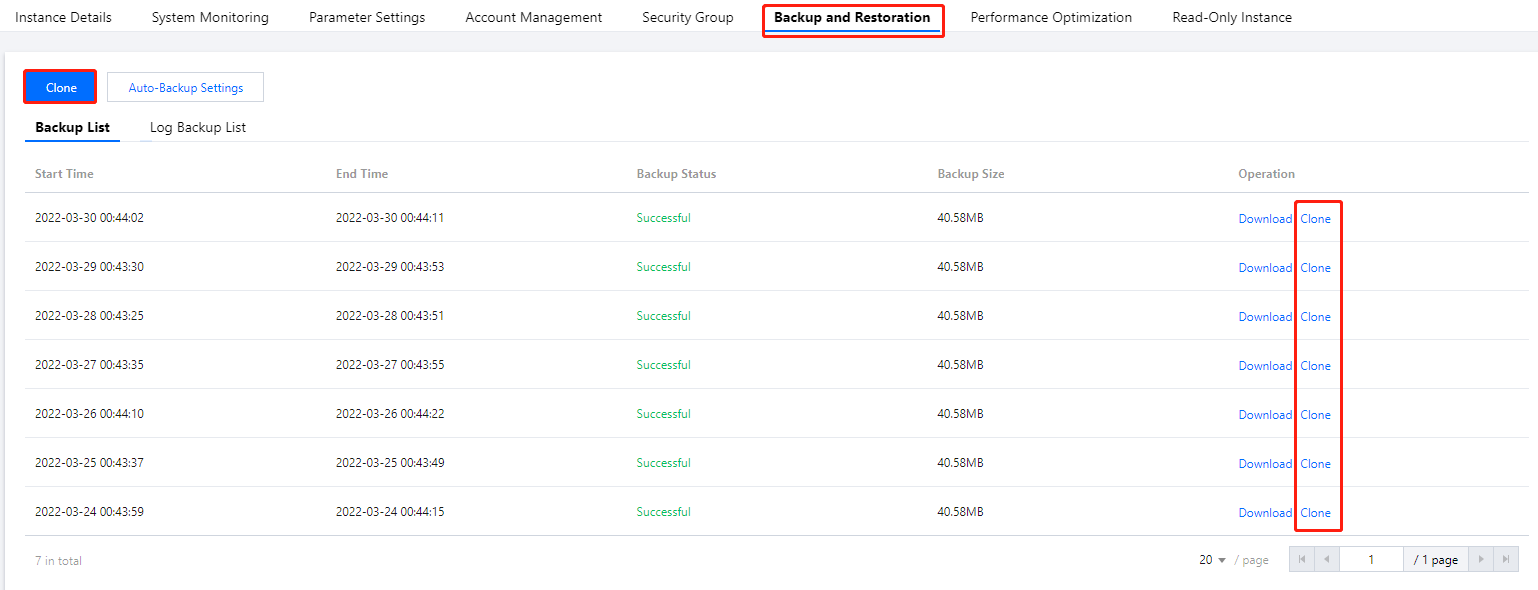Open the 20 per page dropdown
The width and height of the screenshot is (1538, 590).
(x=1212, y=560)
